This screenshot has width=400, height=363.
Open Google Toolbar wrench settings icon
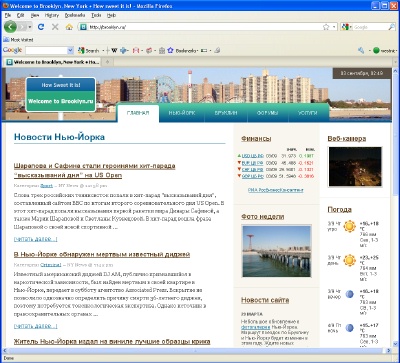361,51
